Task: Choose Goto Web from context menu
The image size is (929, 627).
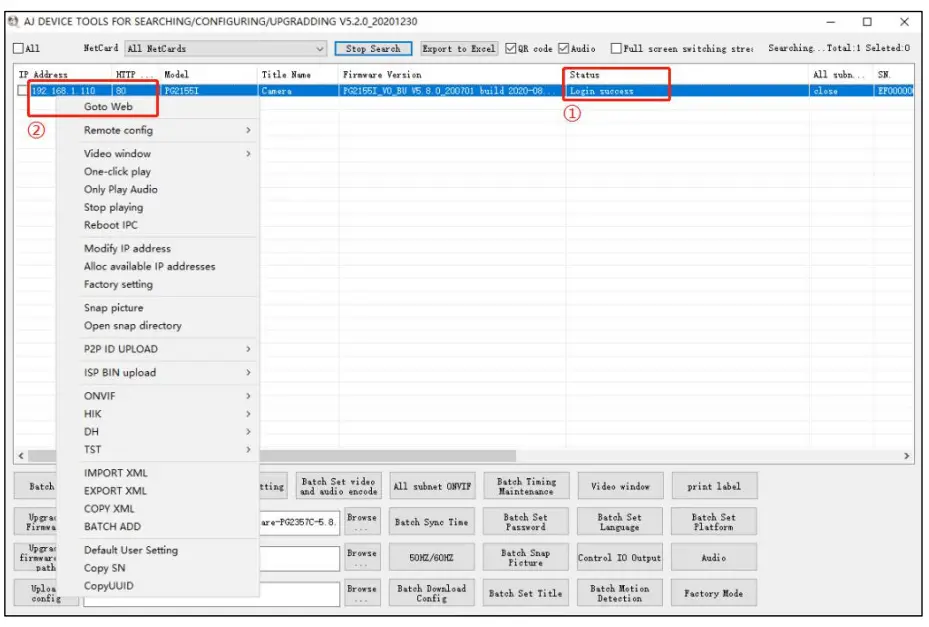Action: 108,107
